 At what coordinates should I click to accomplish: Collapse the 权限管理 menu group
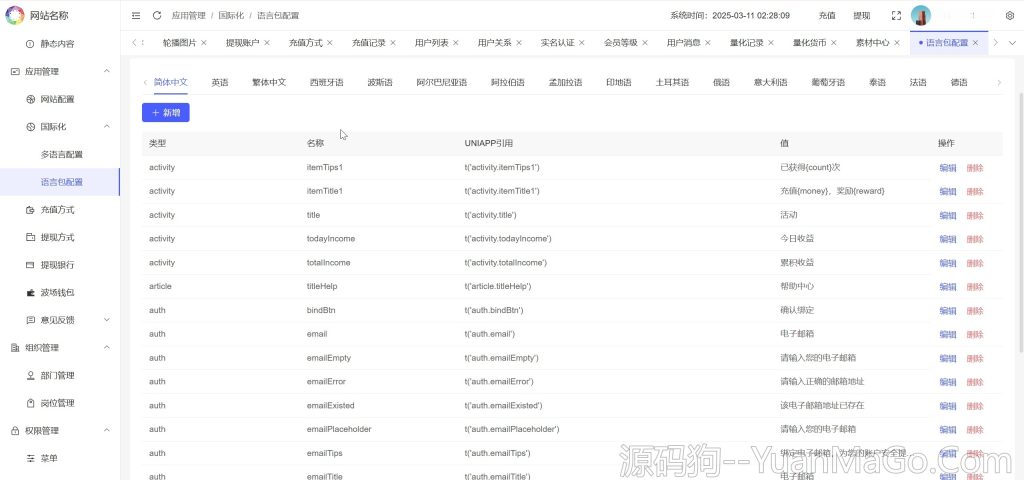107,430
